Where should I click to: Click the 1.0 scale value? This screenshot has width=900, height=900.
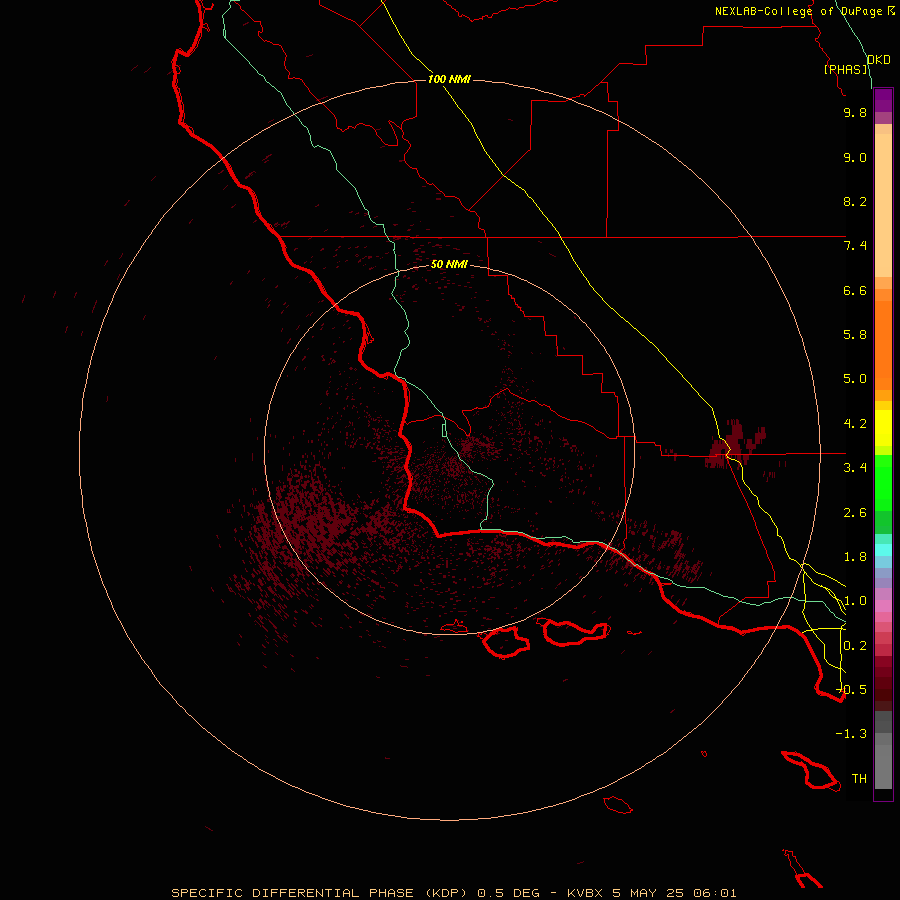pyautogui.click(x=855, y=601)
